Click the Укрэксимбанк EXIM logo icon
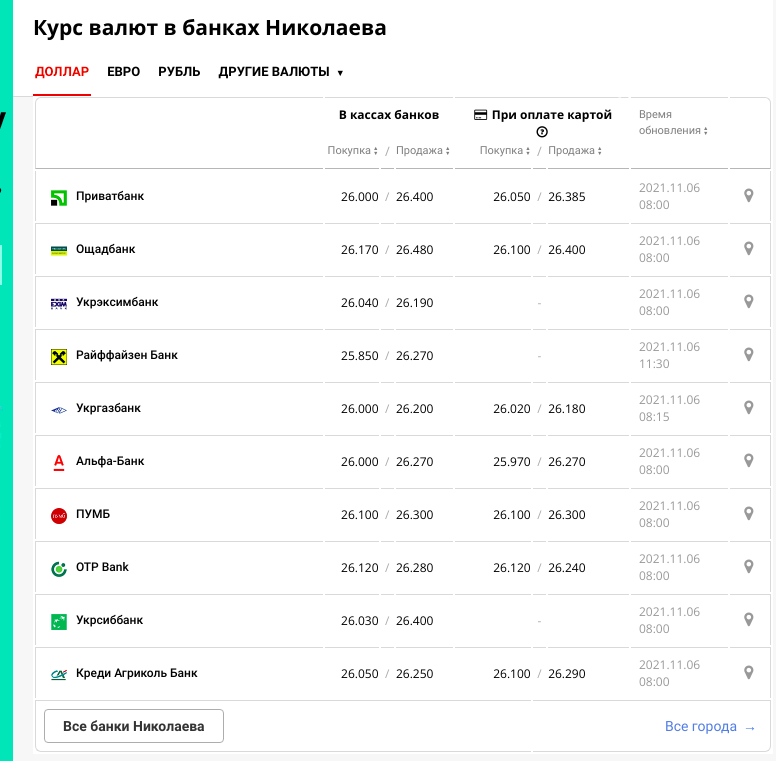 coord(59,303)
